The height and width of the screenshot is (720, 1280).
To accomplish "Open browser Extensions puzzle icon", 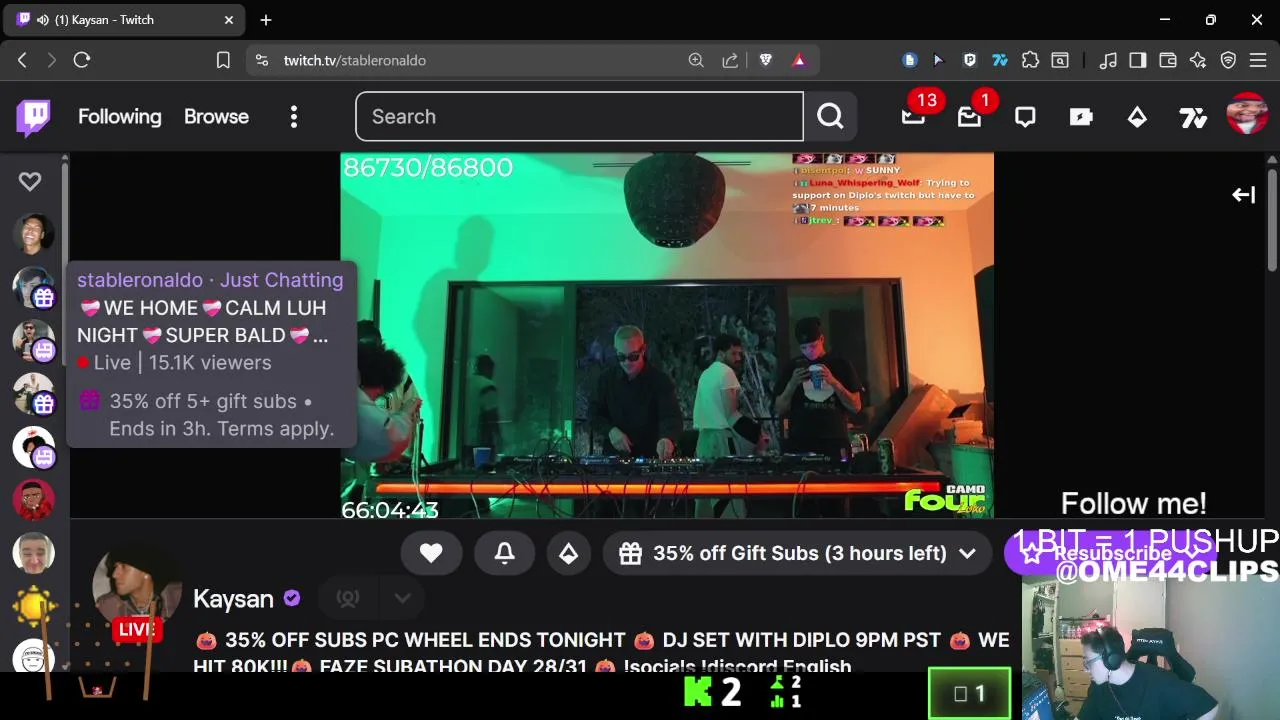I will click(x=1030, y=60).
